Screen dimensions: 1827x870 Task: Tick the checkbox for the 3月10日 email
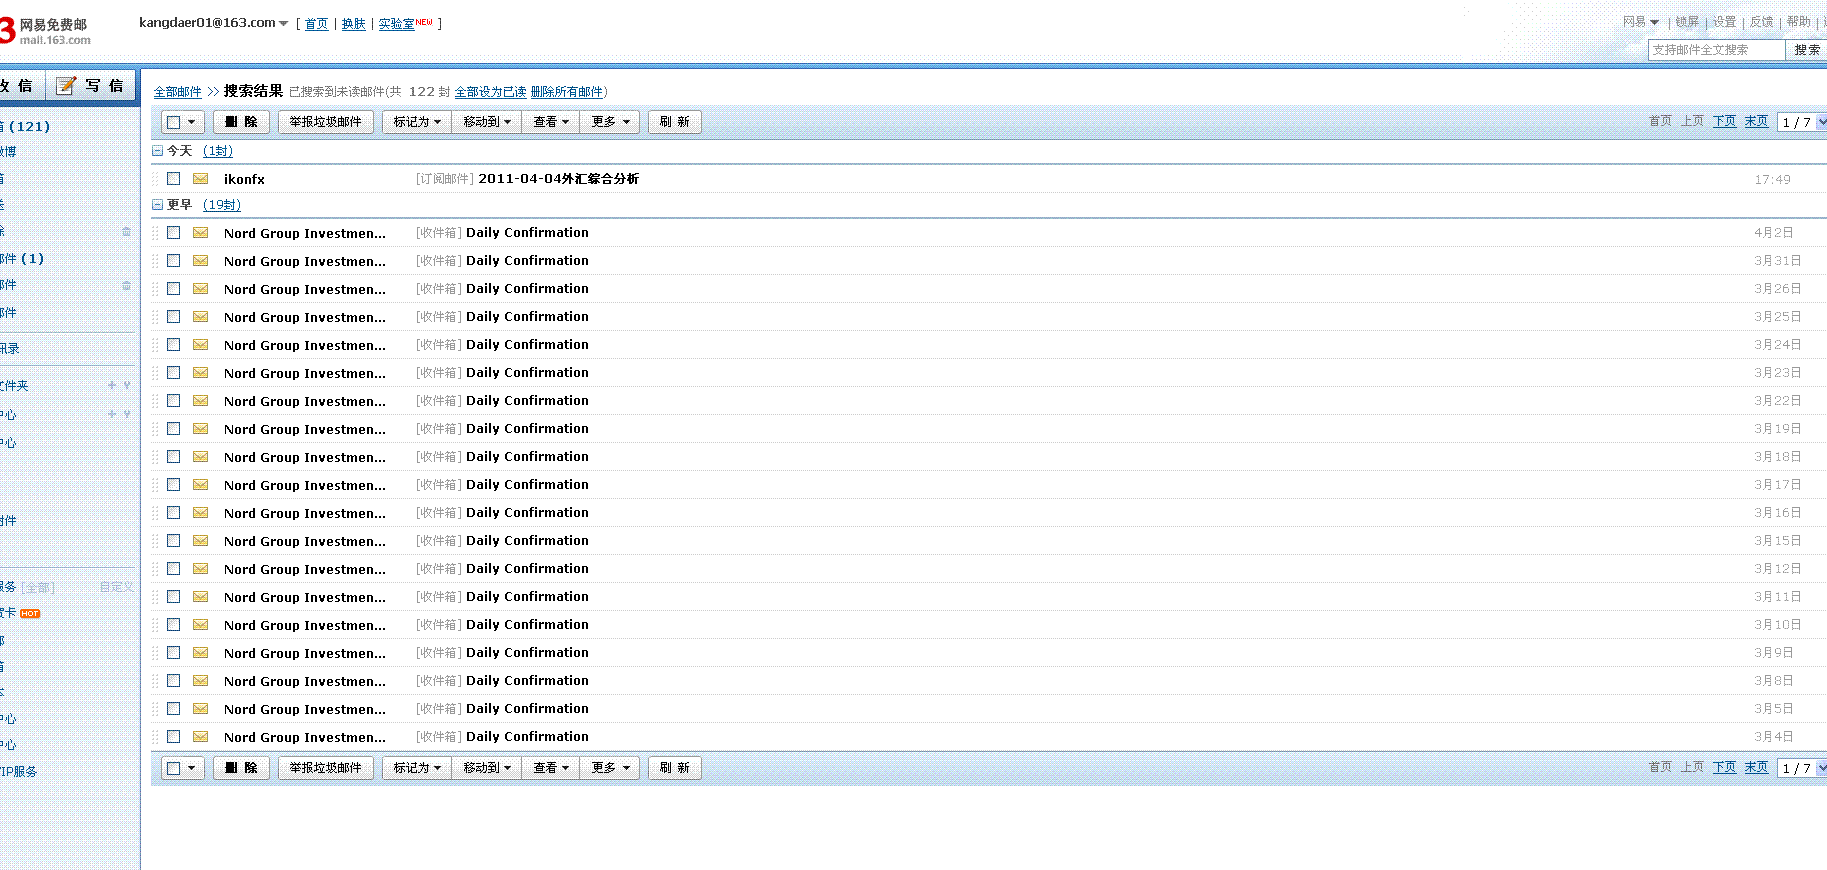pos(174,625)
